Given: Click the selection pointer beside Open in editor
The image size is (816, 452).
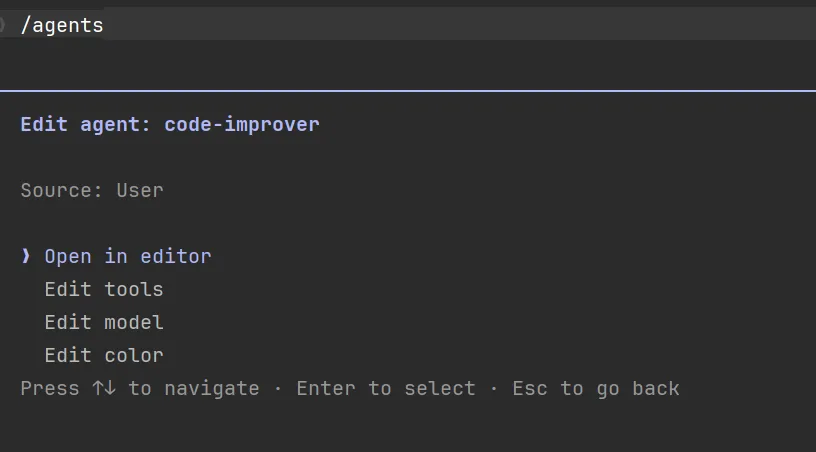Looking at the screenshot, I should [26, 256].
